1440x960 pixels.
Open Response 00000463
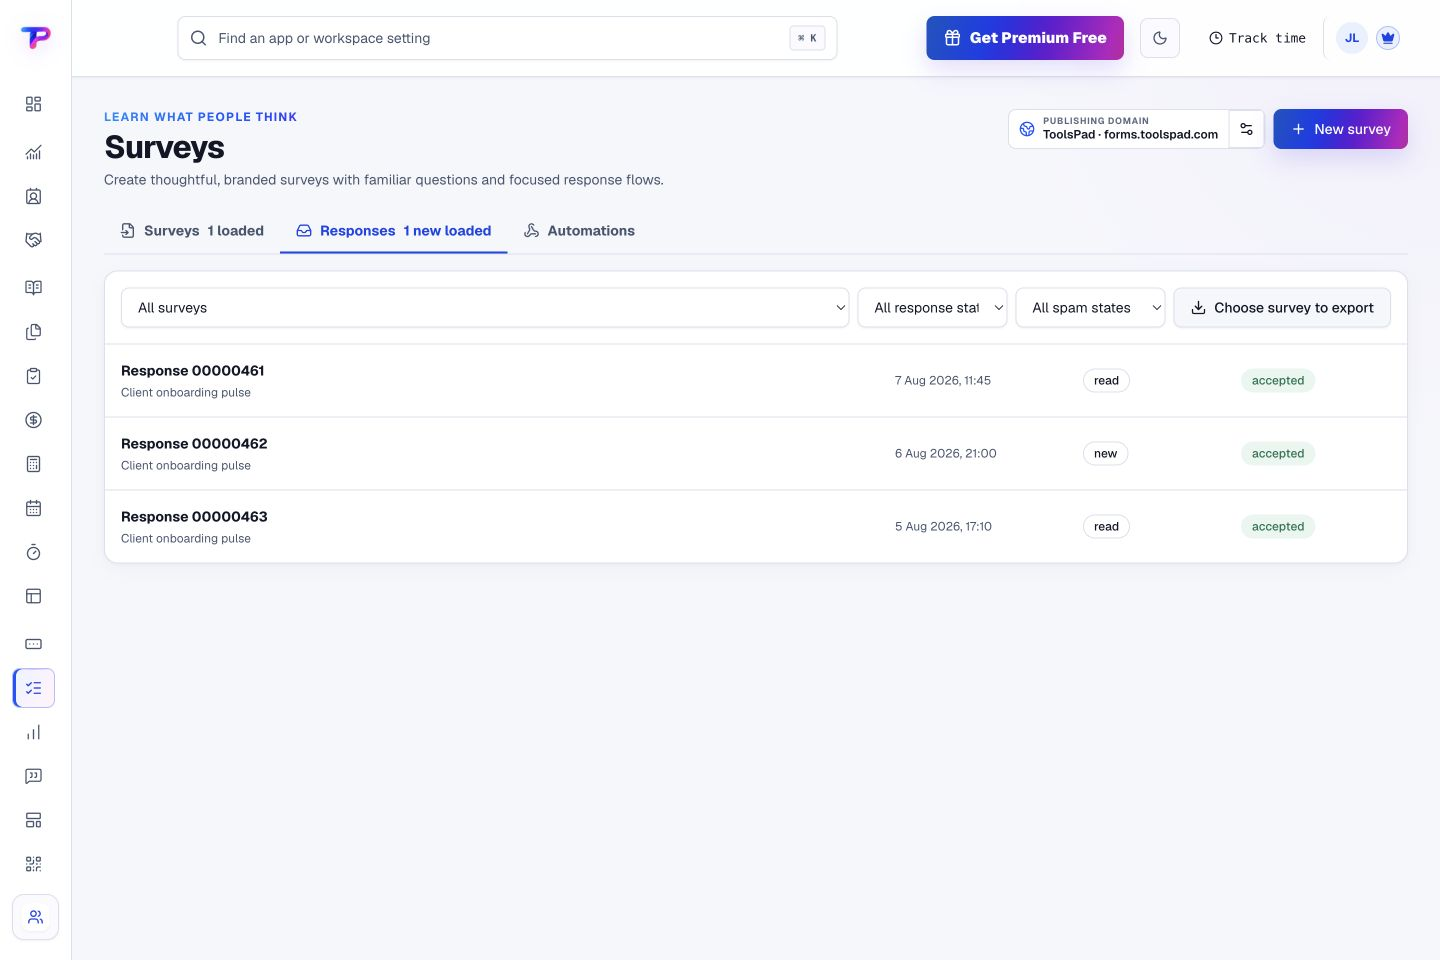(x=756, y=527)
